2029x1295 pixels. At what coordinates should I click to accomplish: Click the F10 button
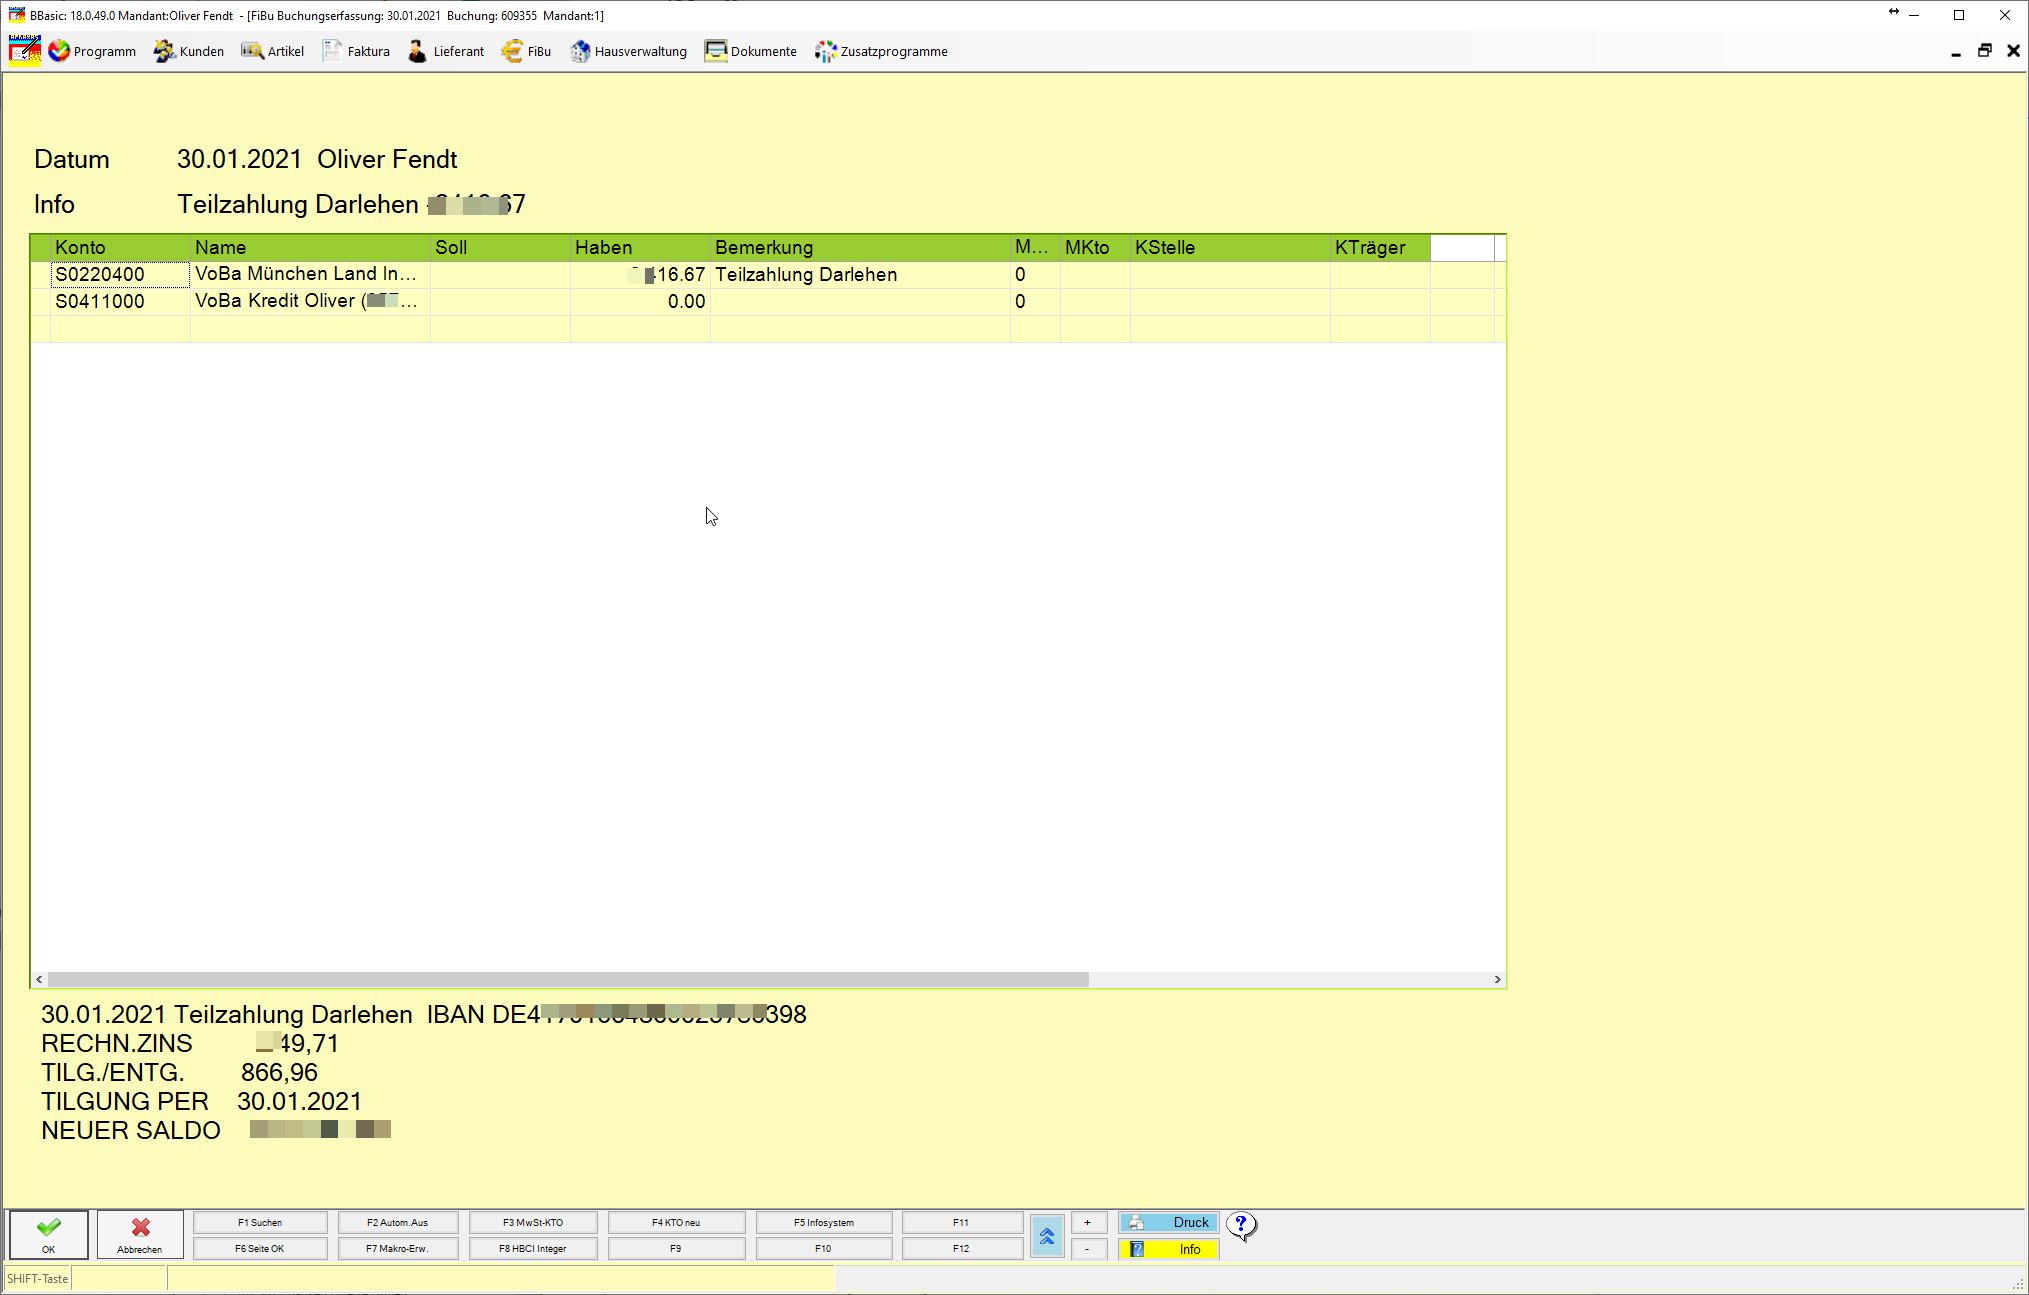click(824, 1248)
